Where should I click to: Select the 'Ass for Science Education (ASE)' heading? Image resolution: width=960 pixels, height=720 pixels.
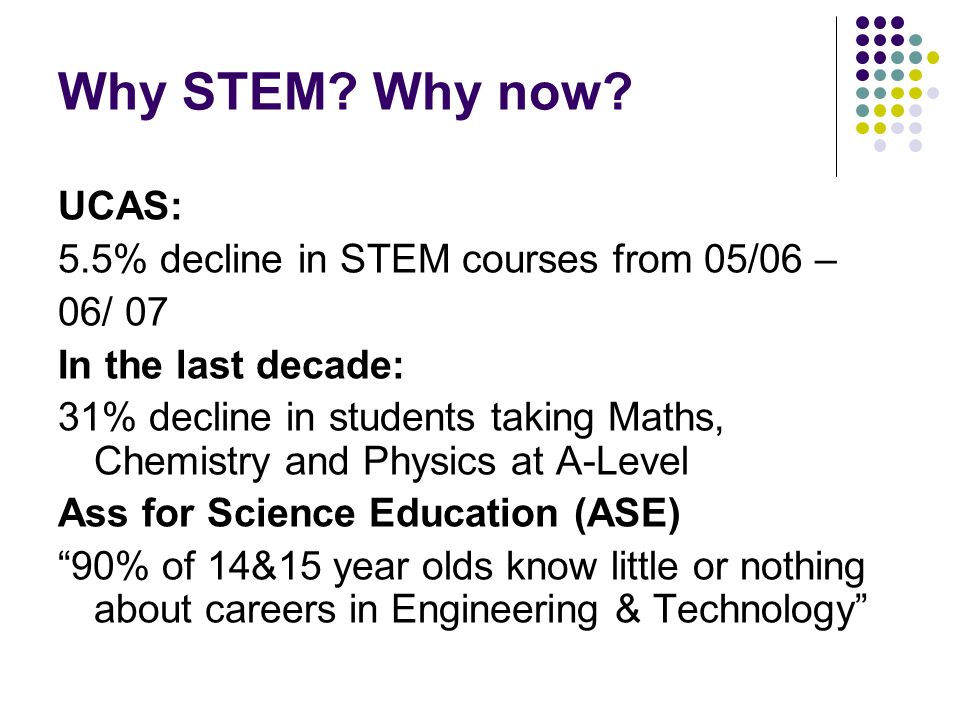[x=369, y=513]
